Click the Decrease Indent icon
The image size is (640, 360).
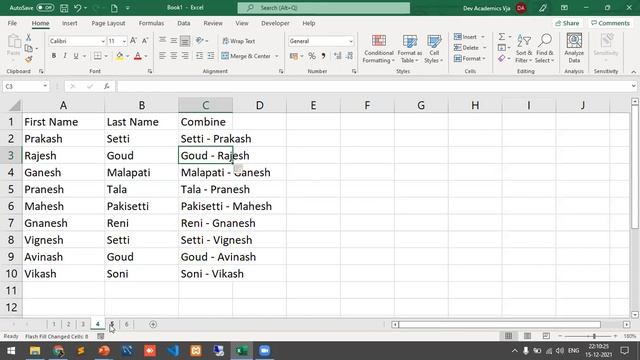coord(199,56)
